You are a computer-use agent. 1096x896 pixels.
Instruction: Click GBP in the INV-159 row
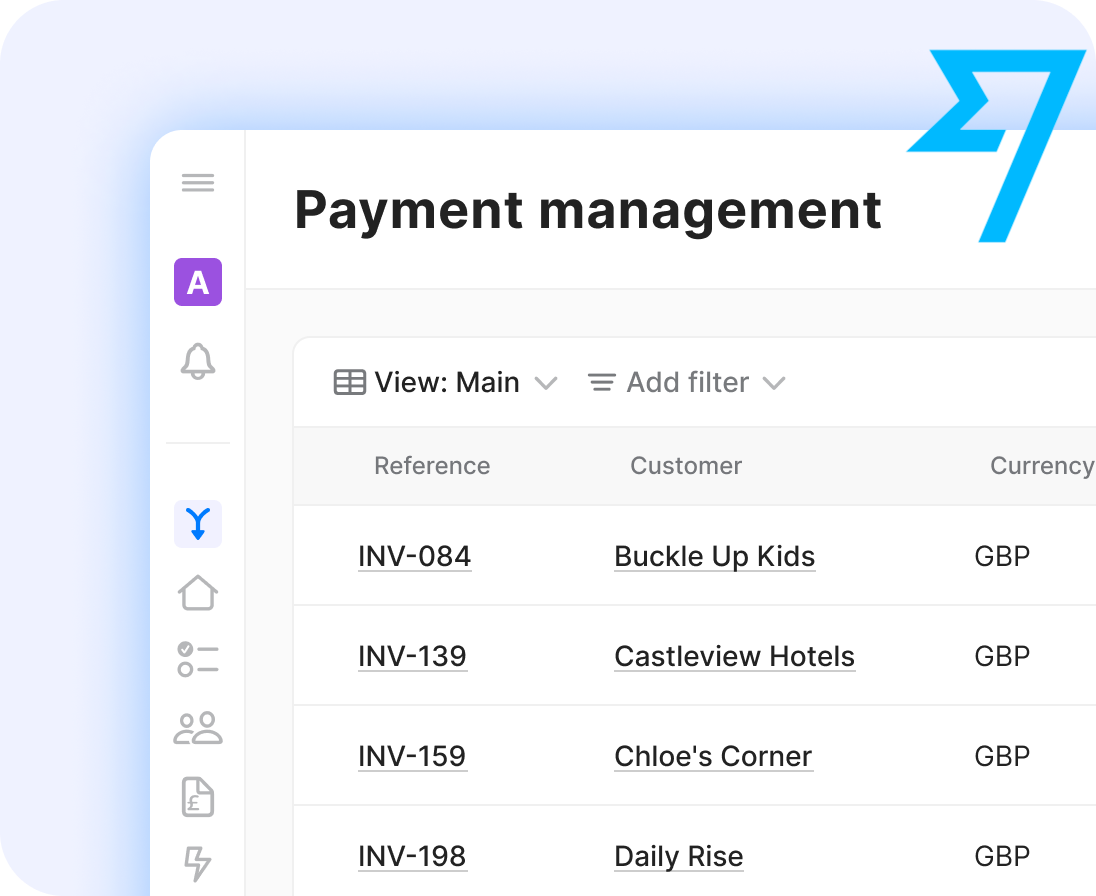tap(1002, 756)
